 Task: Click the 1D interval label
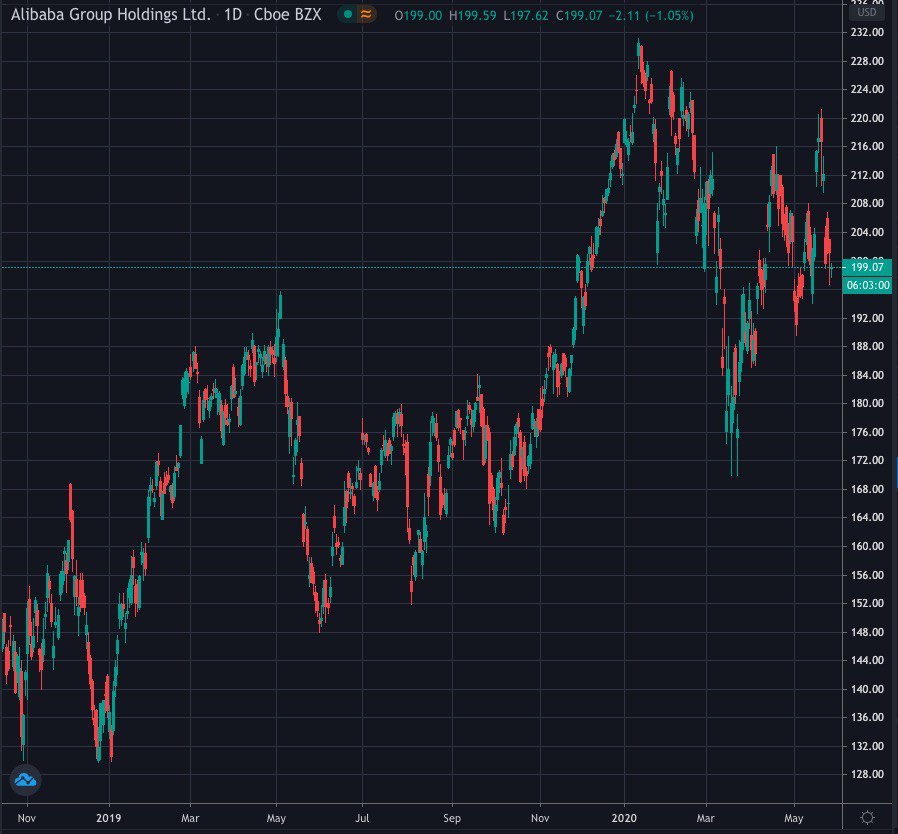(233, 14)
